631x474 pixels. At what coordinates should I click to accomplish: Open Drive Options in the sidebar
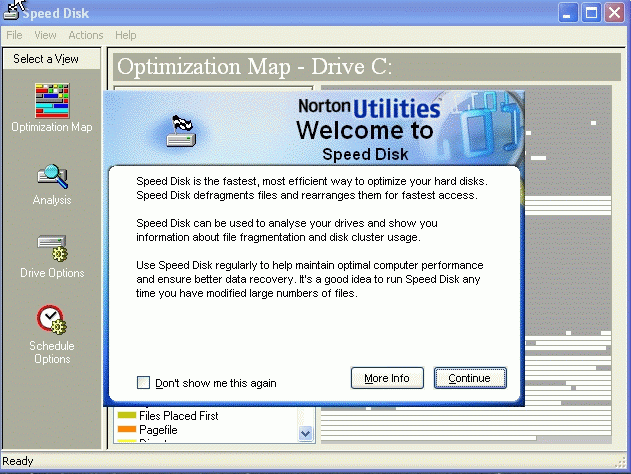(x=51, y=249)
